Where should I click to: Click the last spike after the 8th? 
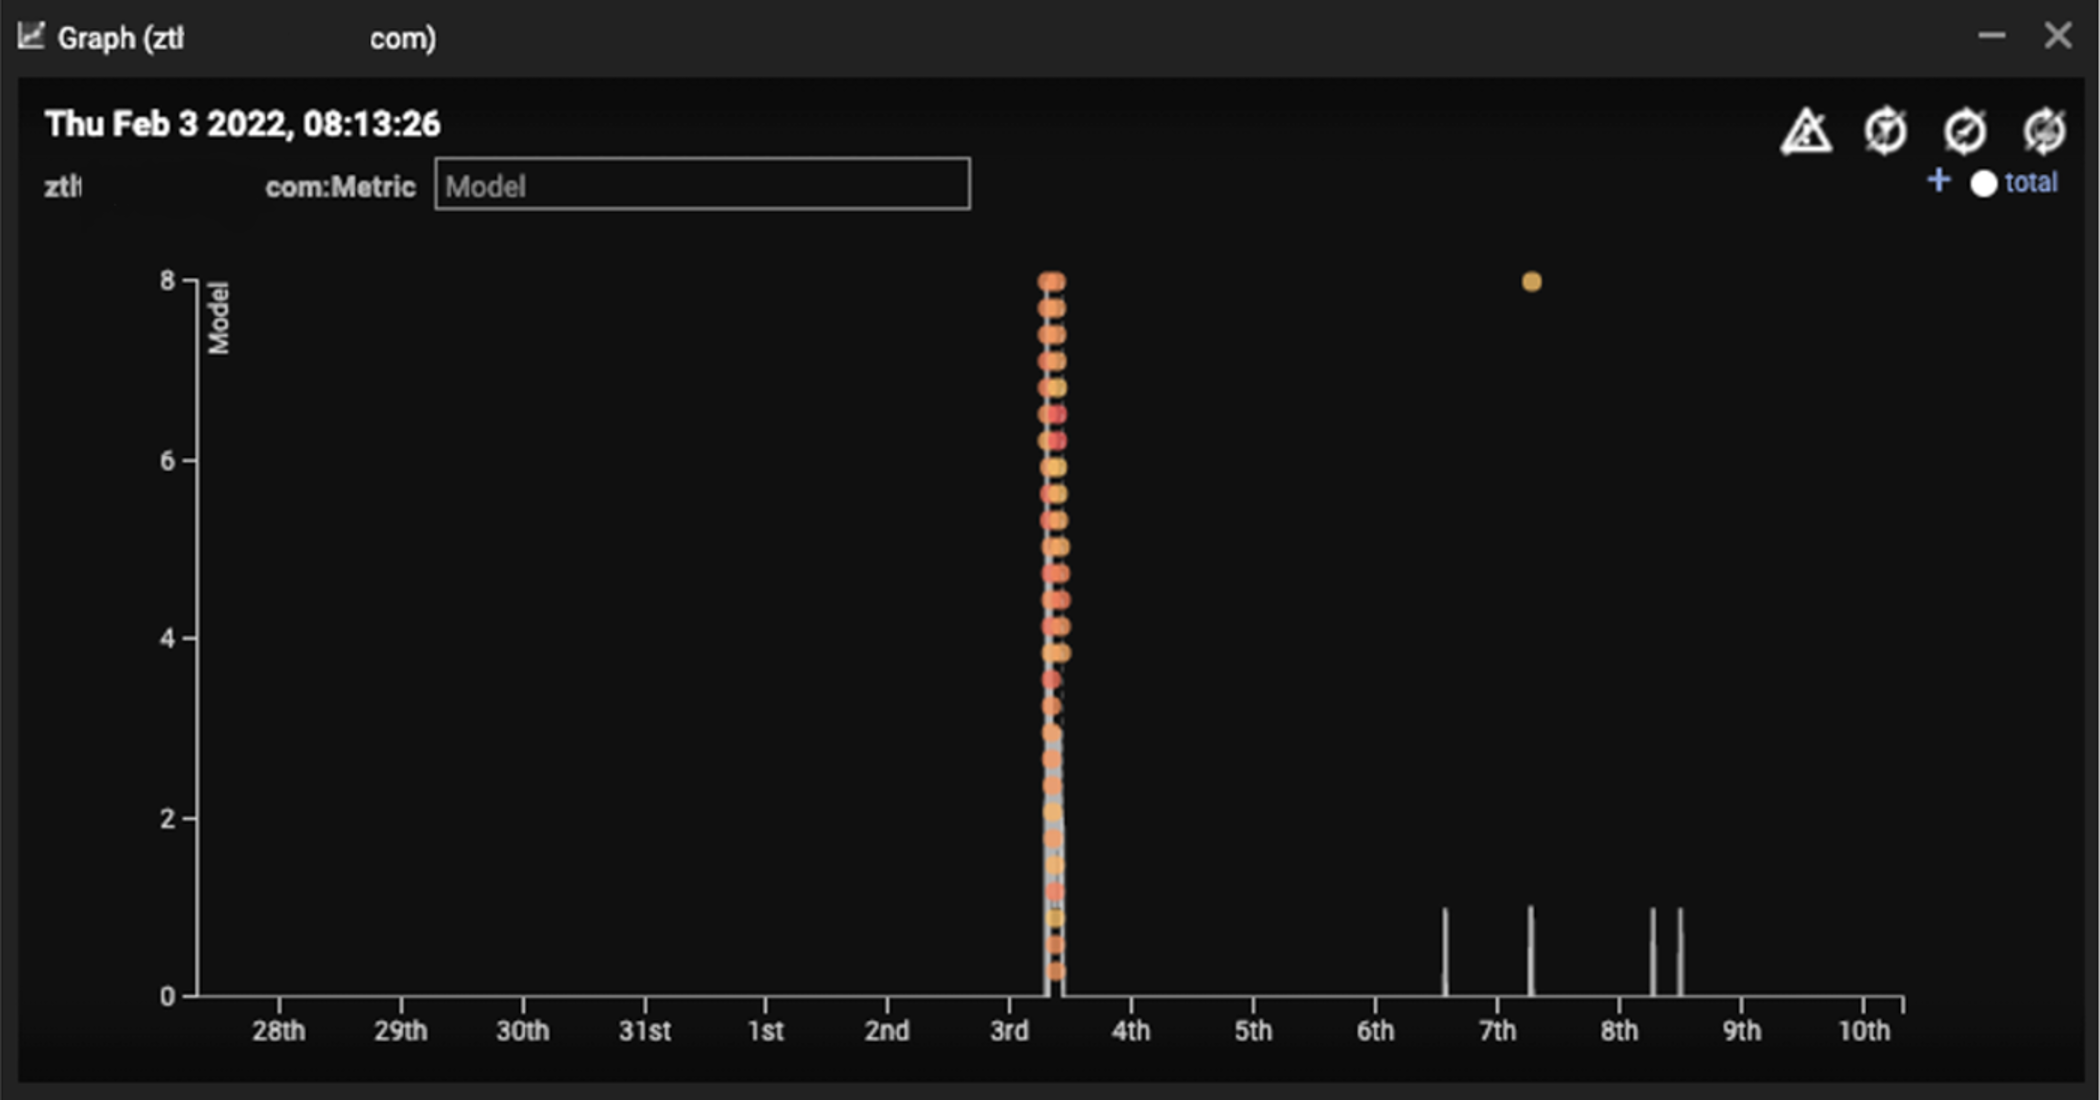point(1680,950)
